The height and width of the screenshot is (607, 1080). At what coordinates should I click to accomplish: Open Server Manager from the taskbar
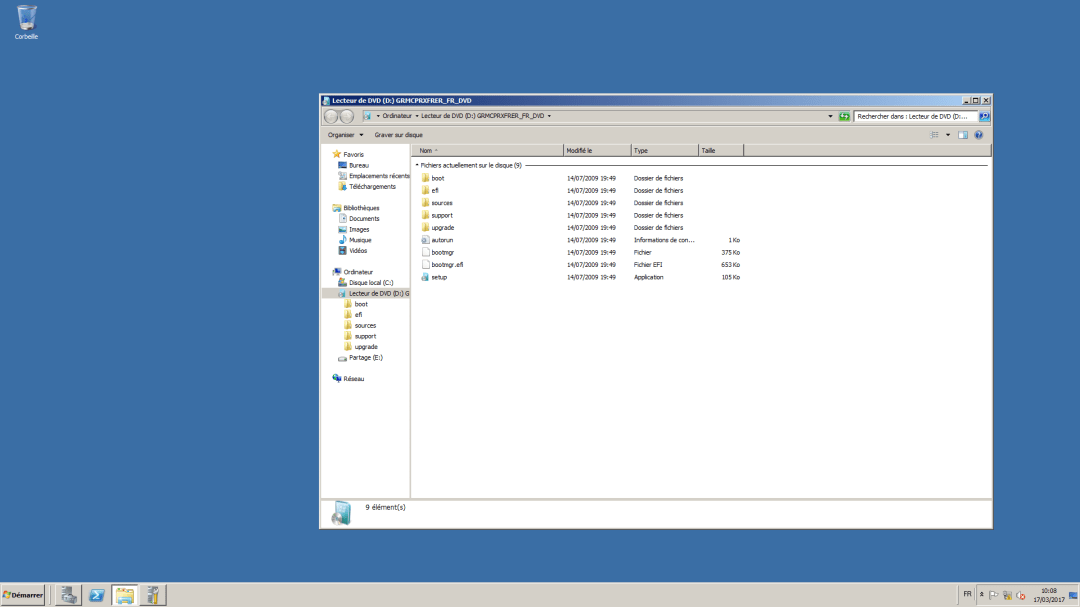pos(152,595)
